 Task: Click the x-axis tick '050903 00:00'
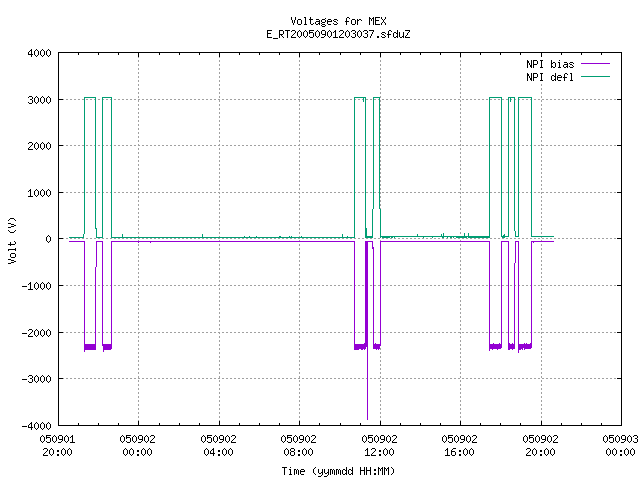point(620,446)
